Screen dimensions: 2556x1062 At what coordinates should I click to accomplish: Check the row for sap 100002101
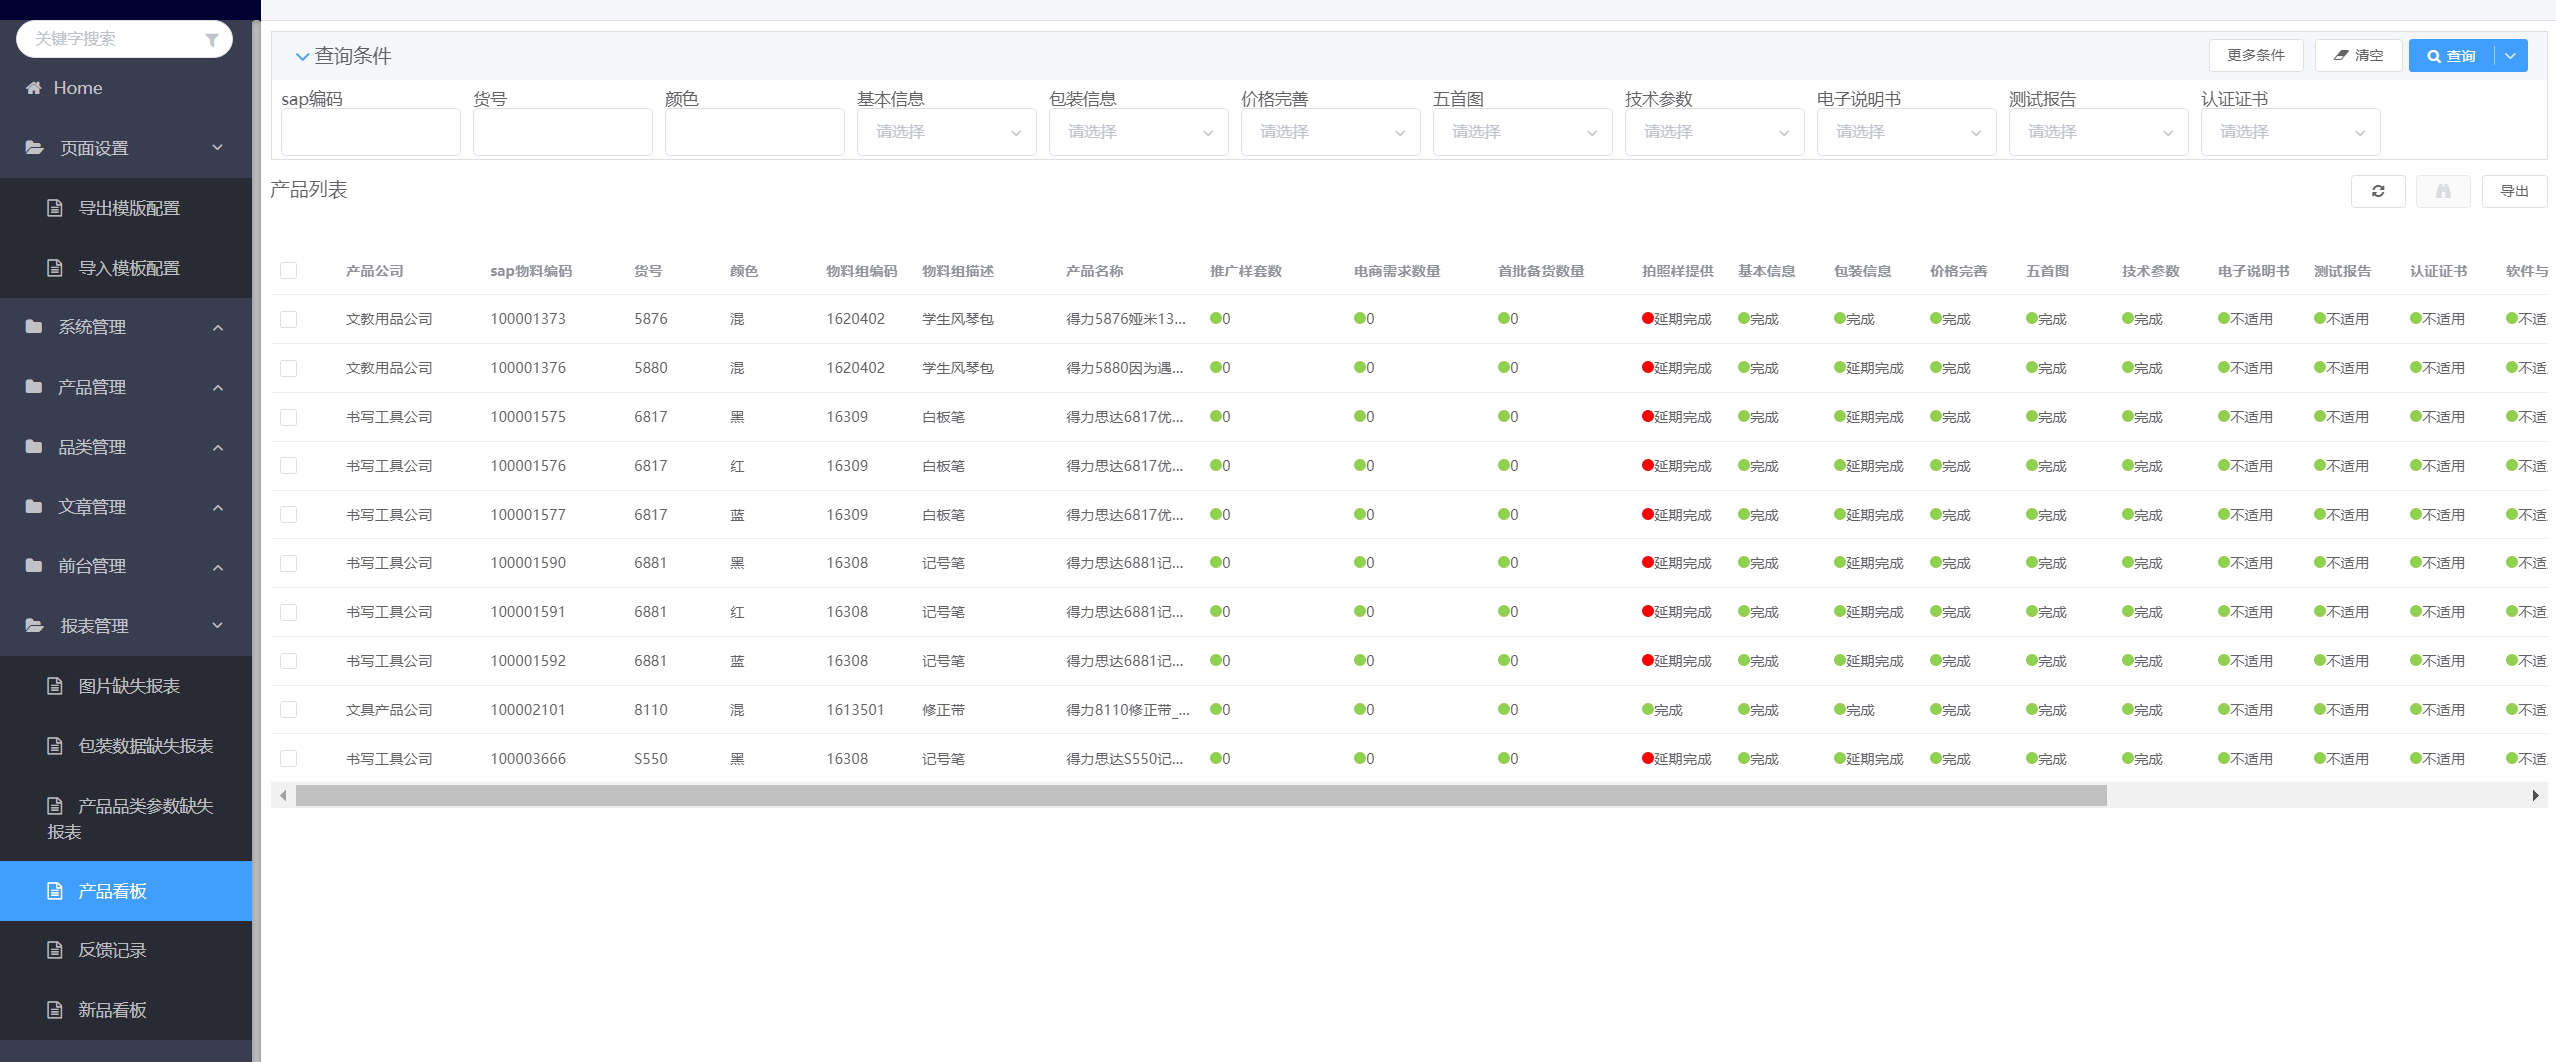(x=289, y=710)
